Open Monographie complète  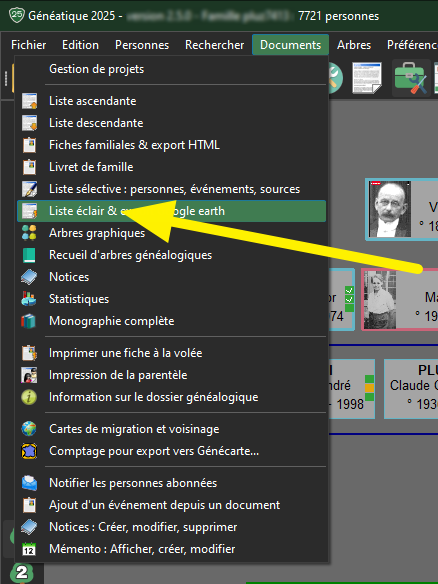[x=112, y=321]
